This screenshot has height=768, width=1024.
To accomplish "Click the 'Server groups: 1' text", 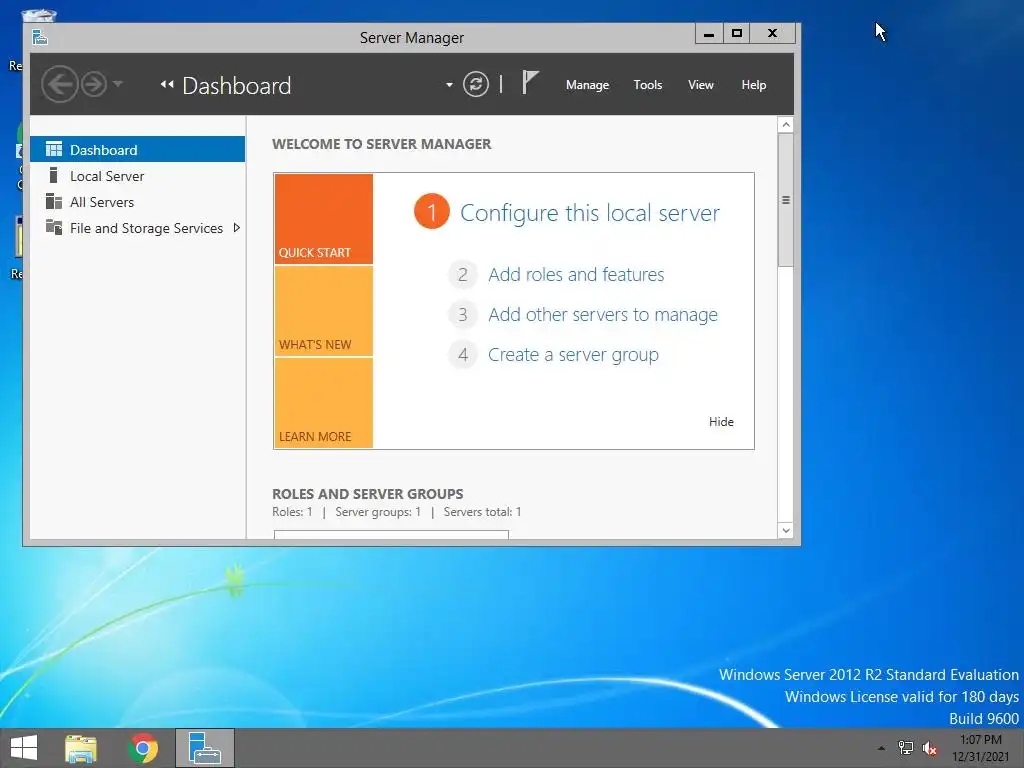I will click(378, 512).
